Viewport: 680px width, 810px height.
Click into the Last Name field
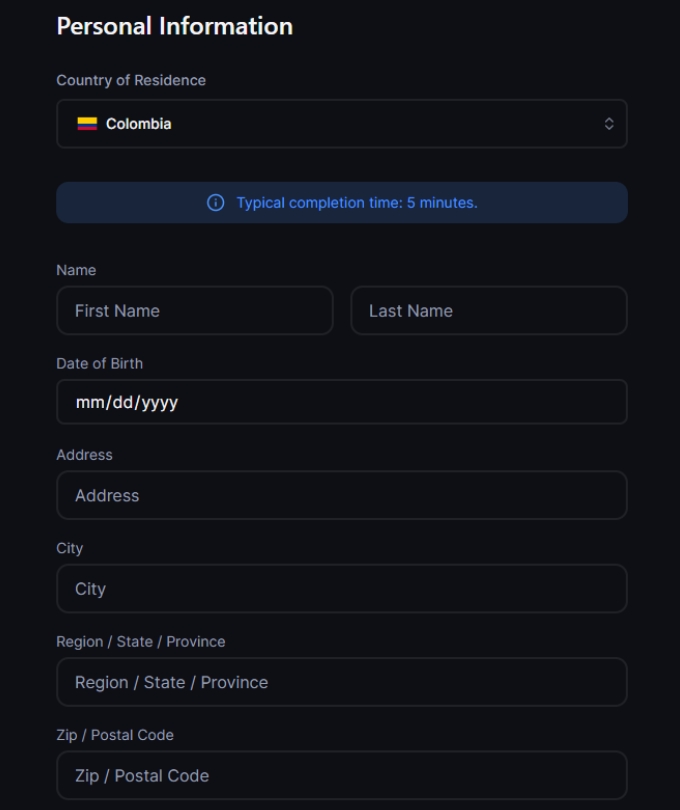point(489,311)
